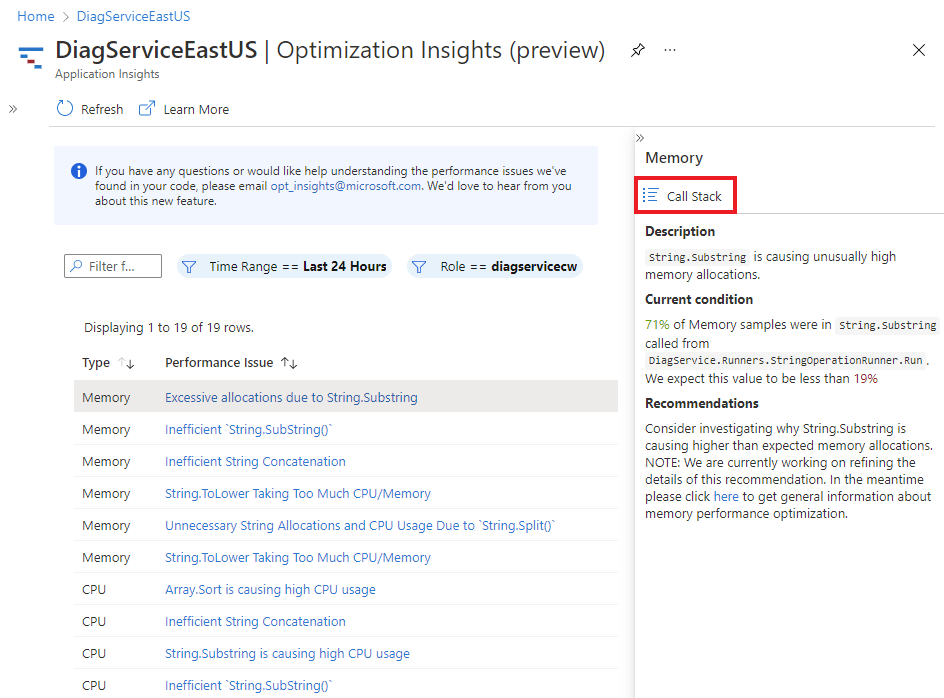944x698 pixels.
Task: Click the Learn More label
Action: coord(196,109)
